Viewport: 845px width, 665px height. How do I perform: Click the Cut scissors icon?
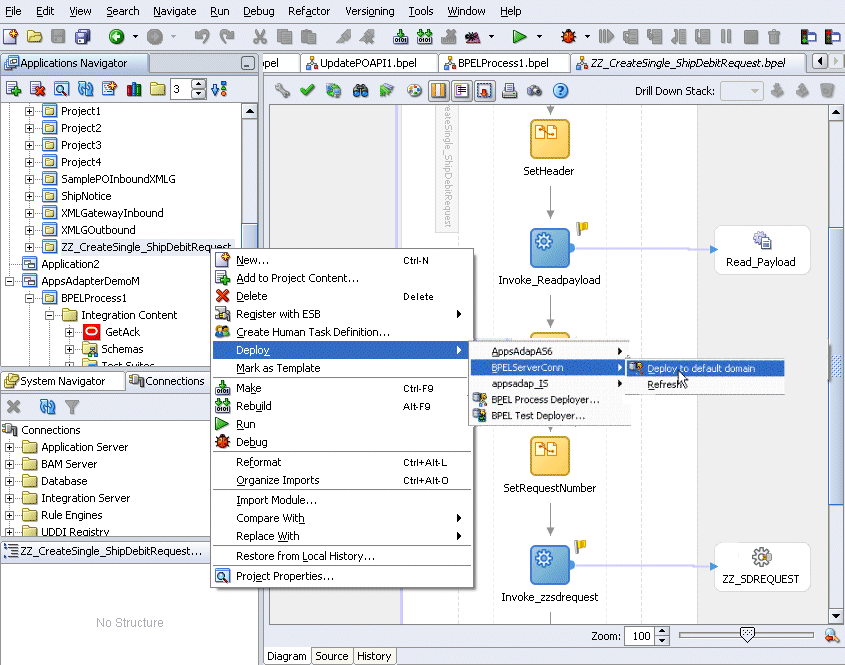260,37
